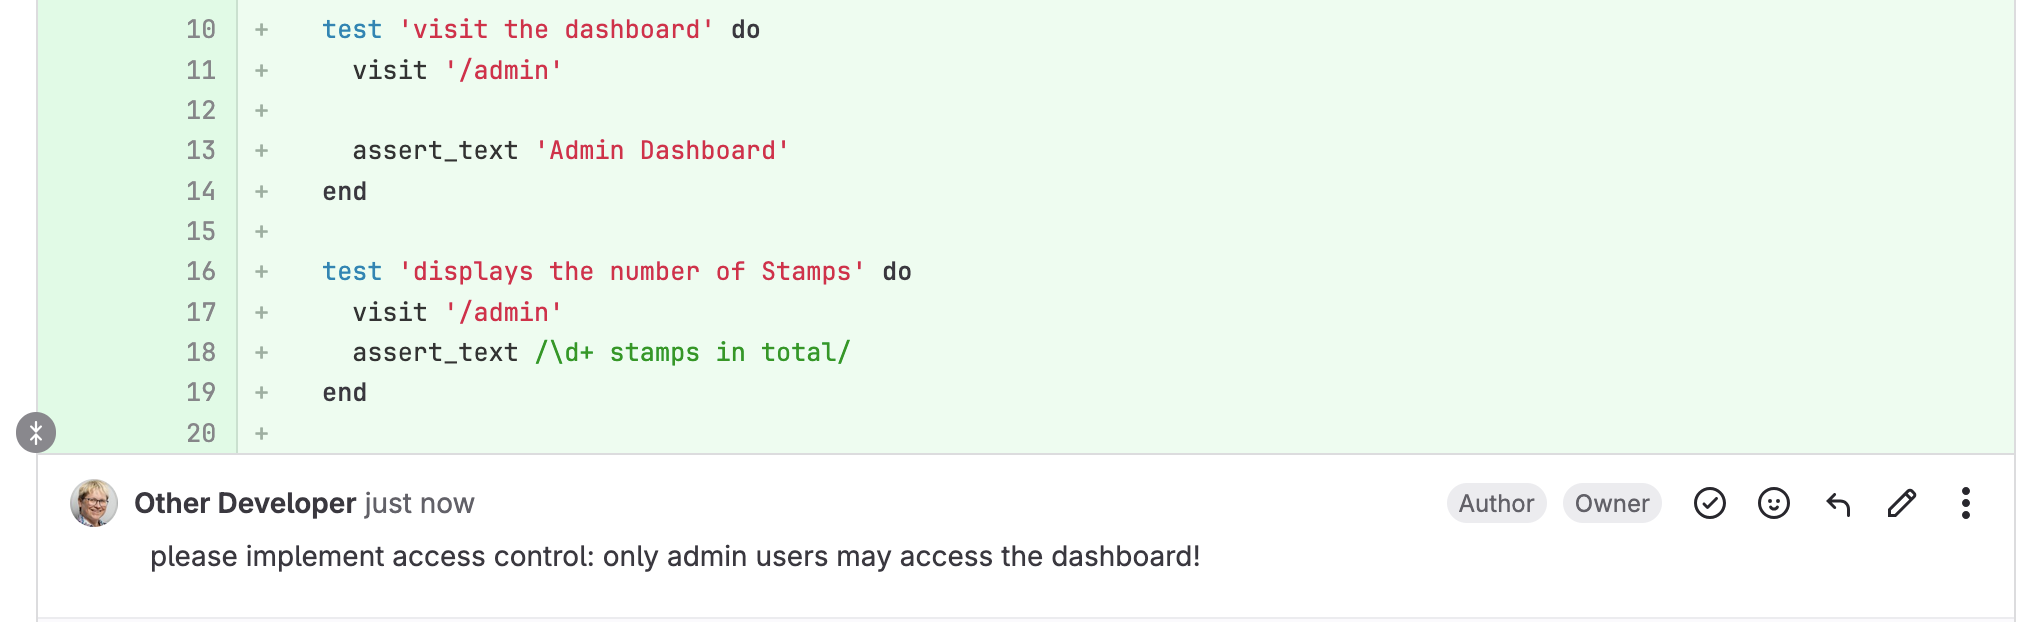Click Other Developer's avatar
Screen dimensions: 2044x622
click(x=94, y=503)
